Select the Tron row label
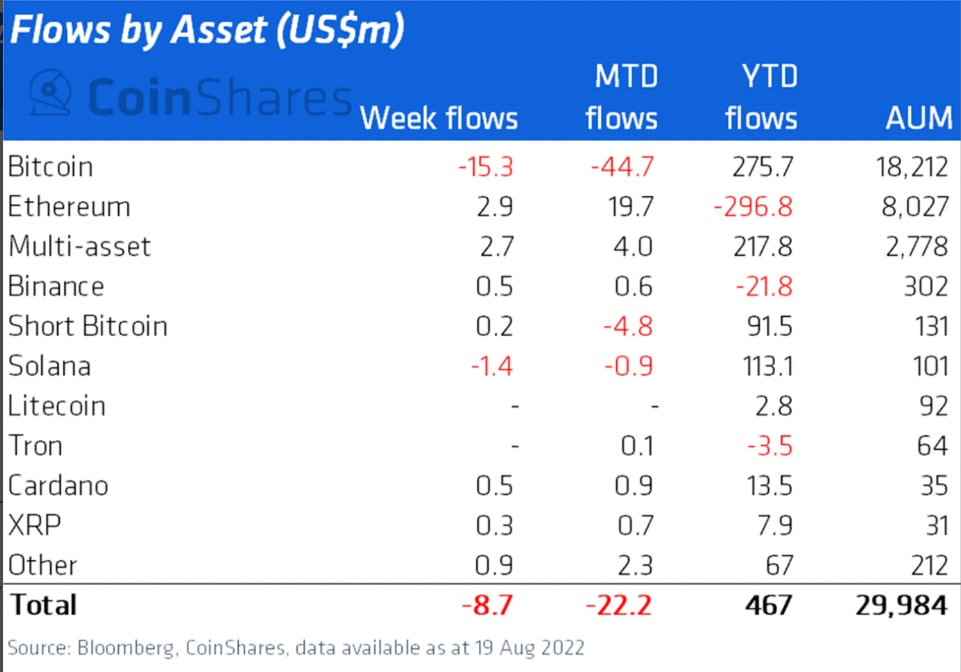 33,446
